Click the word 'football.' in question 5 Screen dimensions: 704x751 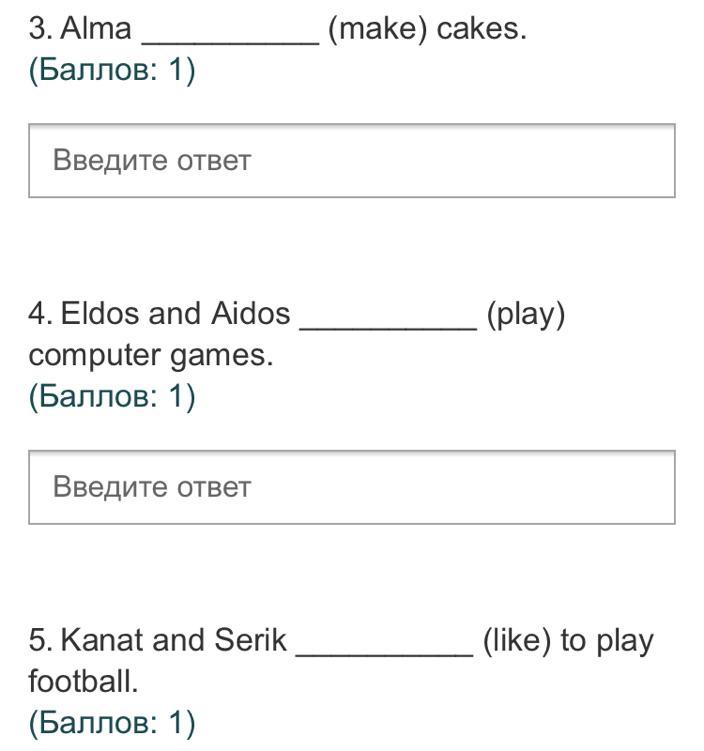tap(83, 682)
